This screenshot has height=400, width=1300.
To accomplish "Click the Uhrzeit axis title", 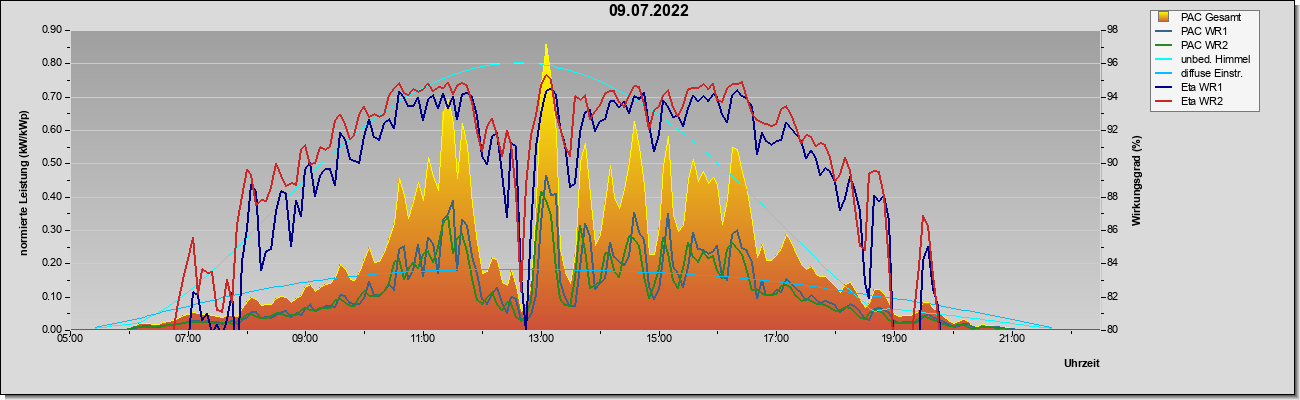I will coord(1082,363).
